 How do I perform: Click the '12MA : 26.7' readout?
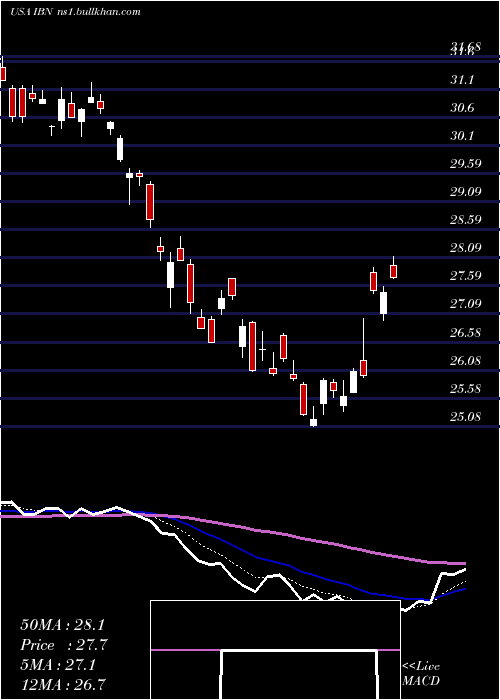click(x=62, y=685)
